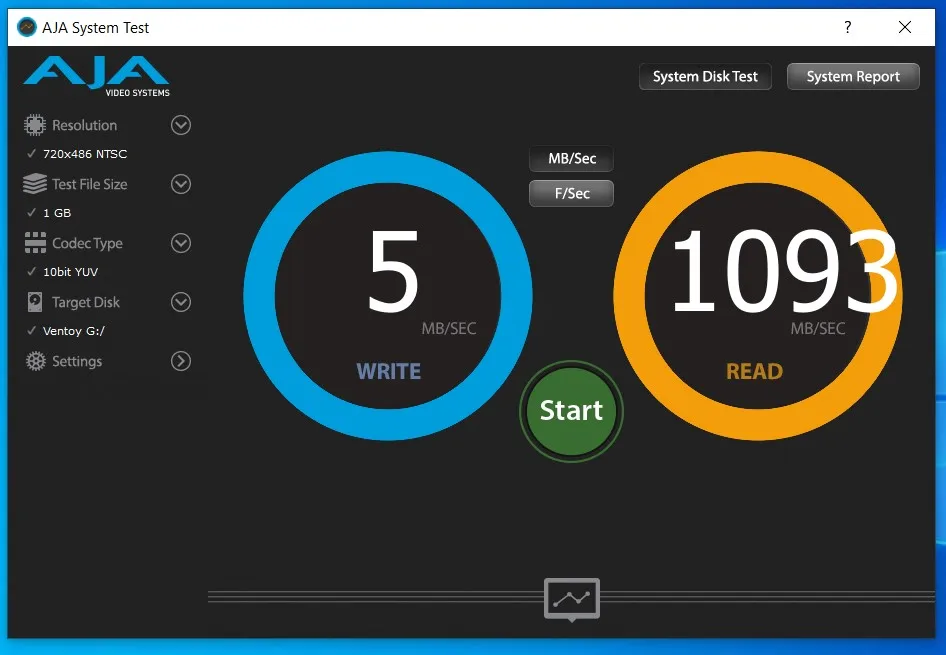Open System Report

(x=853, y=77)
